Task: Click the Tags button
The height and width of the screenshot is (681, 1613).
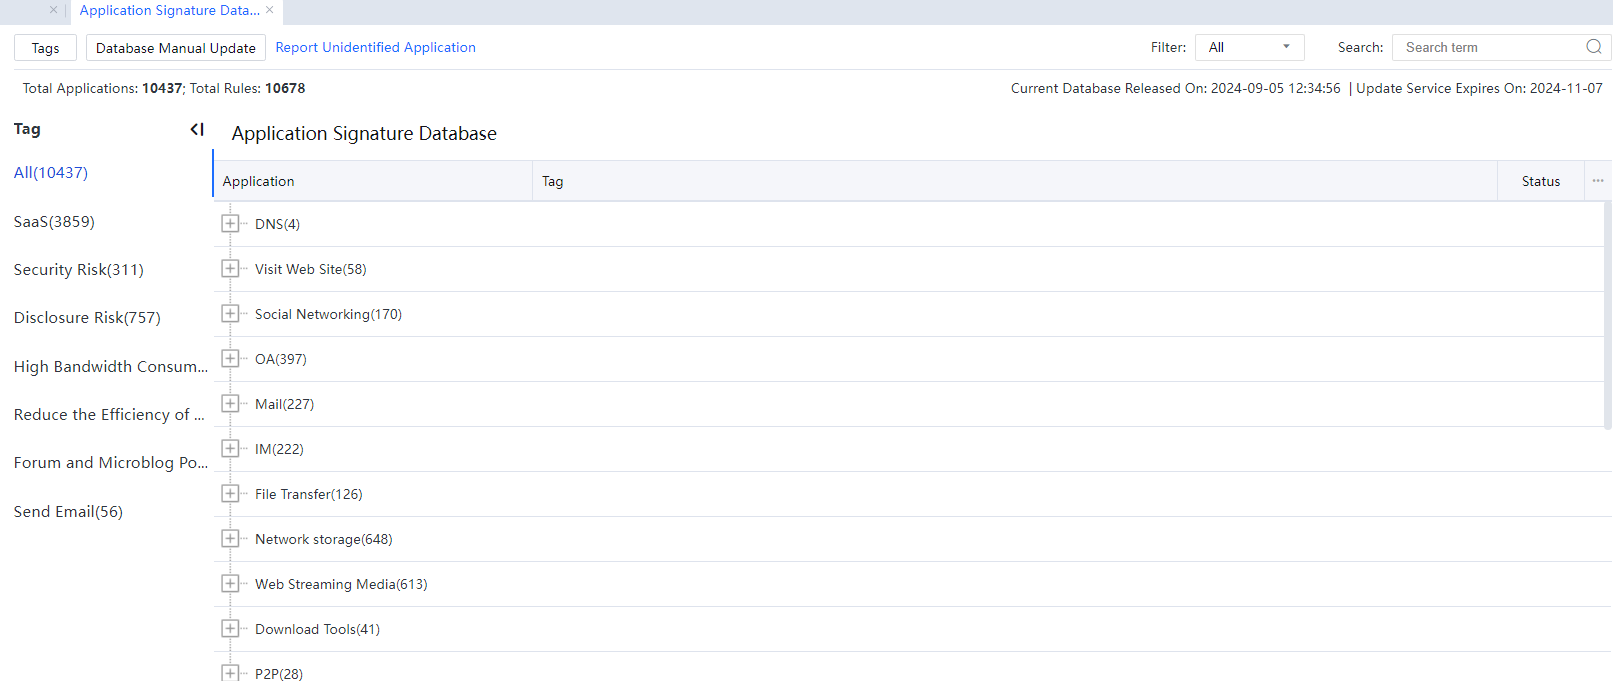Action: (45, 48)
